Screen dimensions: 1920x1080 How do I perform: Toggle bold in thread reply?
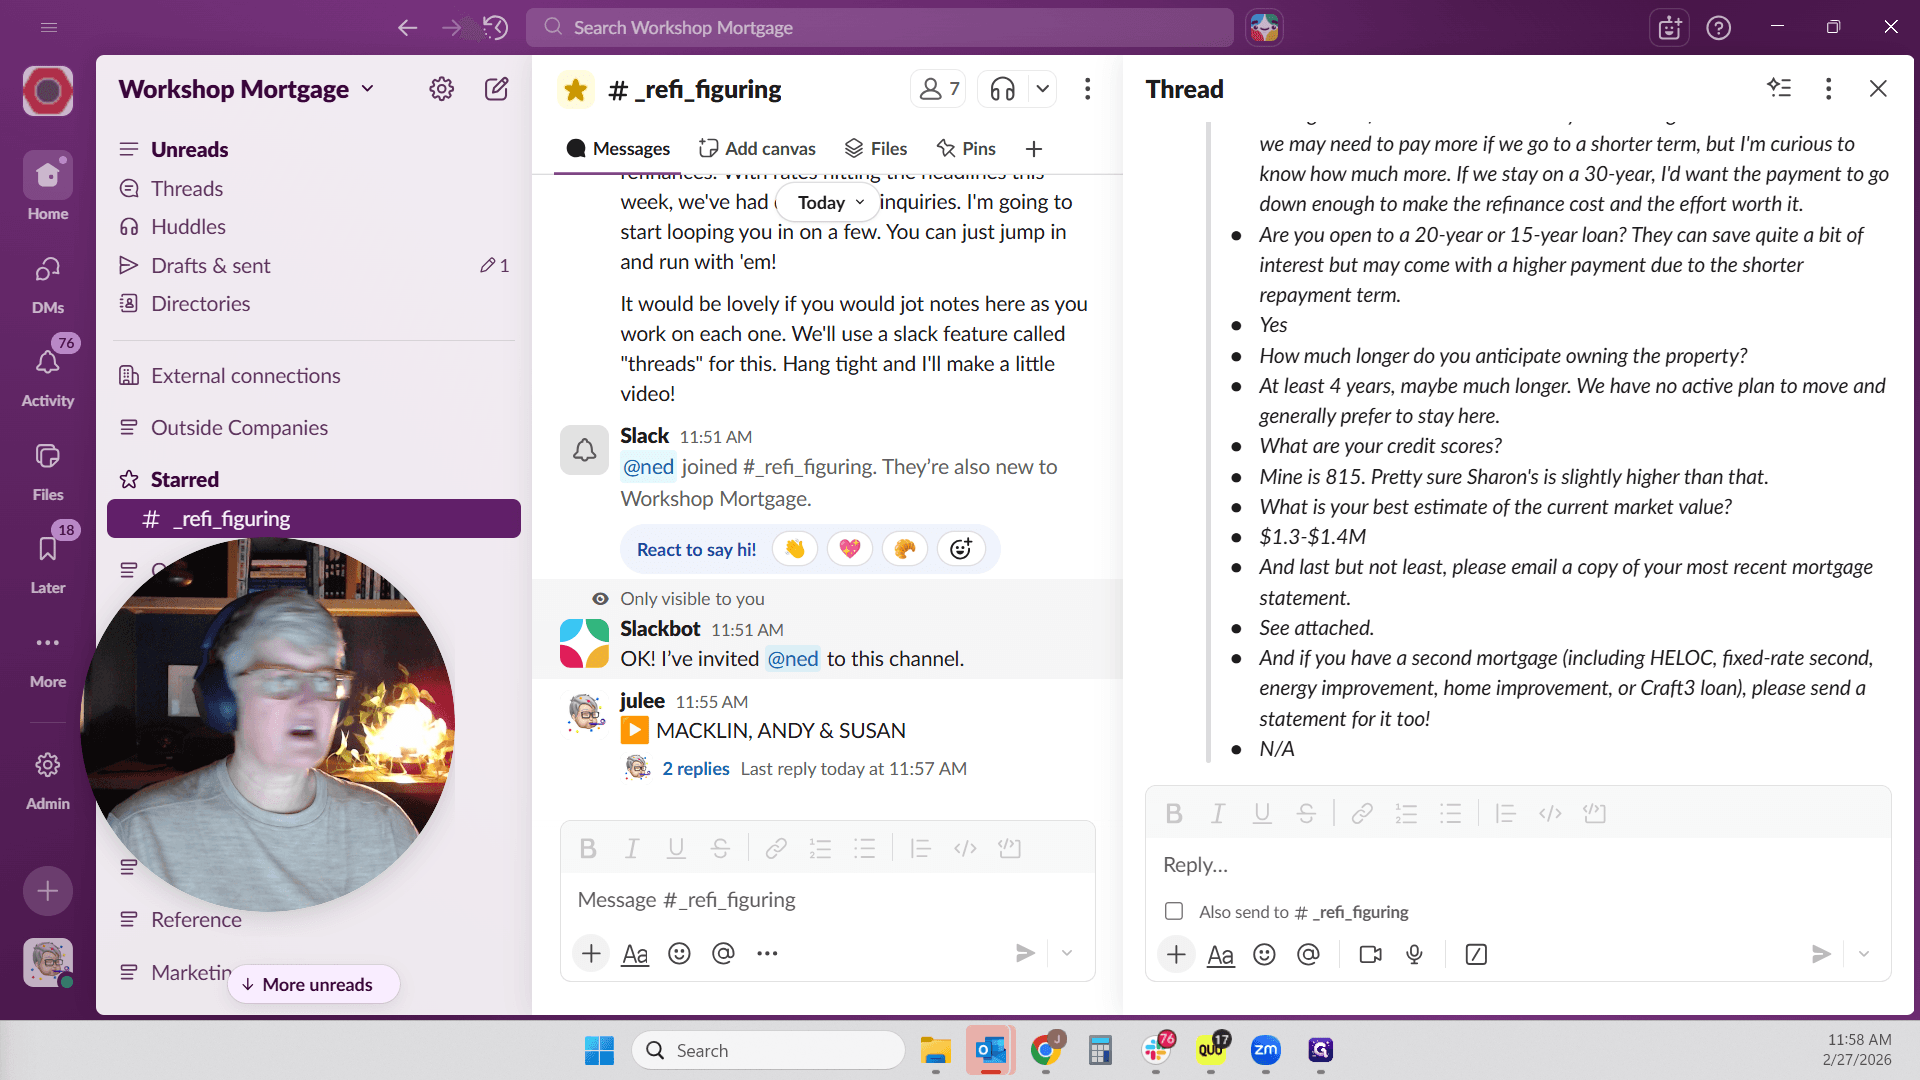1174,813
